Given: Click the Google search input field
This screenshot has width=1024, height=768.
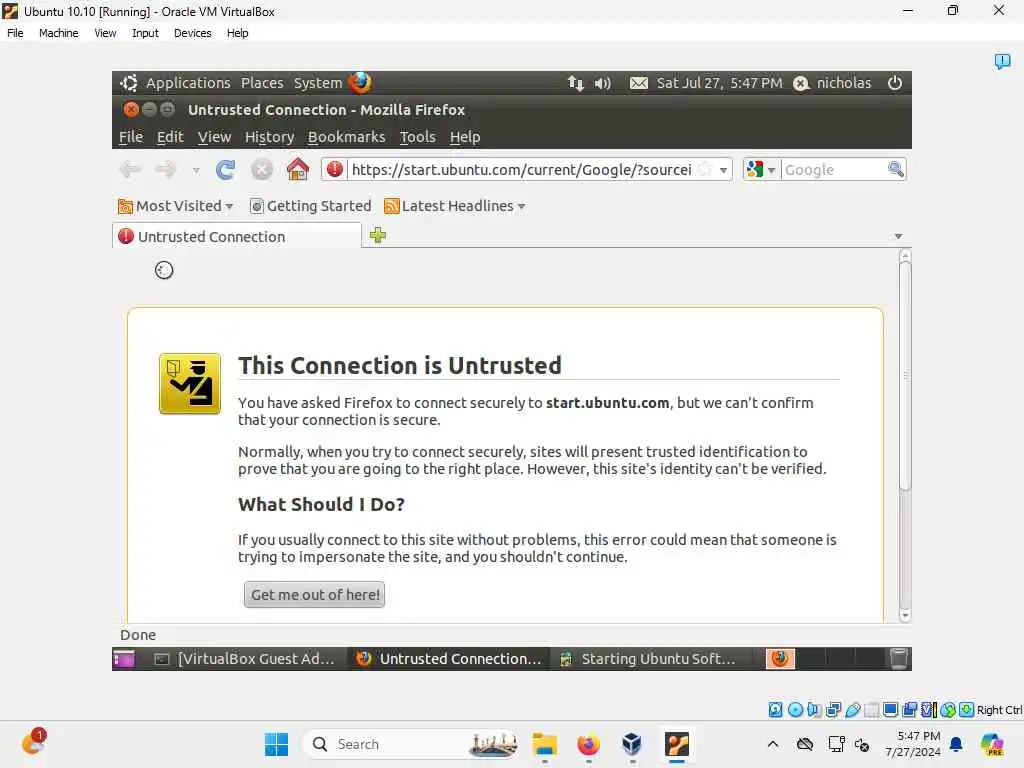Looking at the screenshot, I should pos(834,170).
